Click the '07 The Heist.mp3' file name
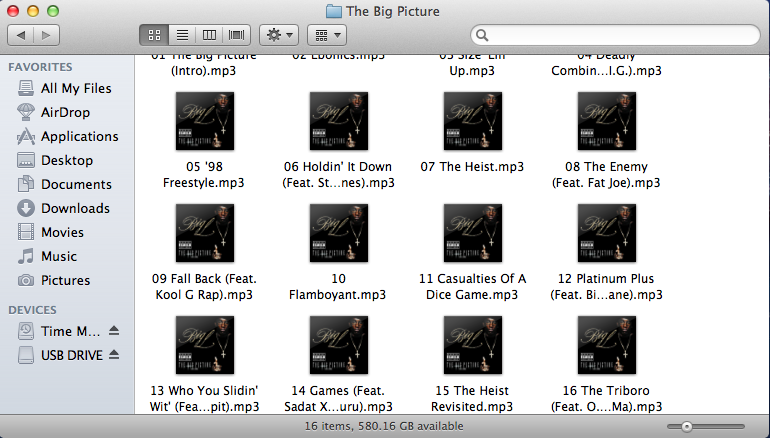Screen dimensions: 770x438 pos(472,167)
